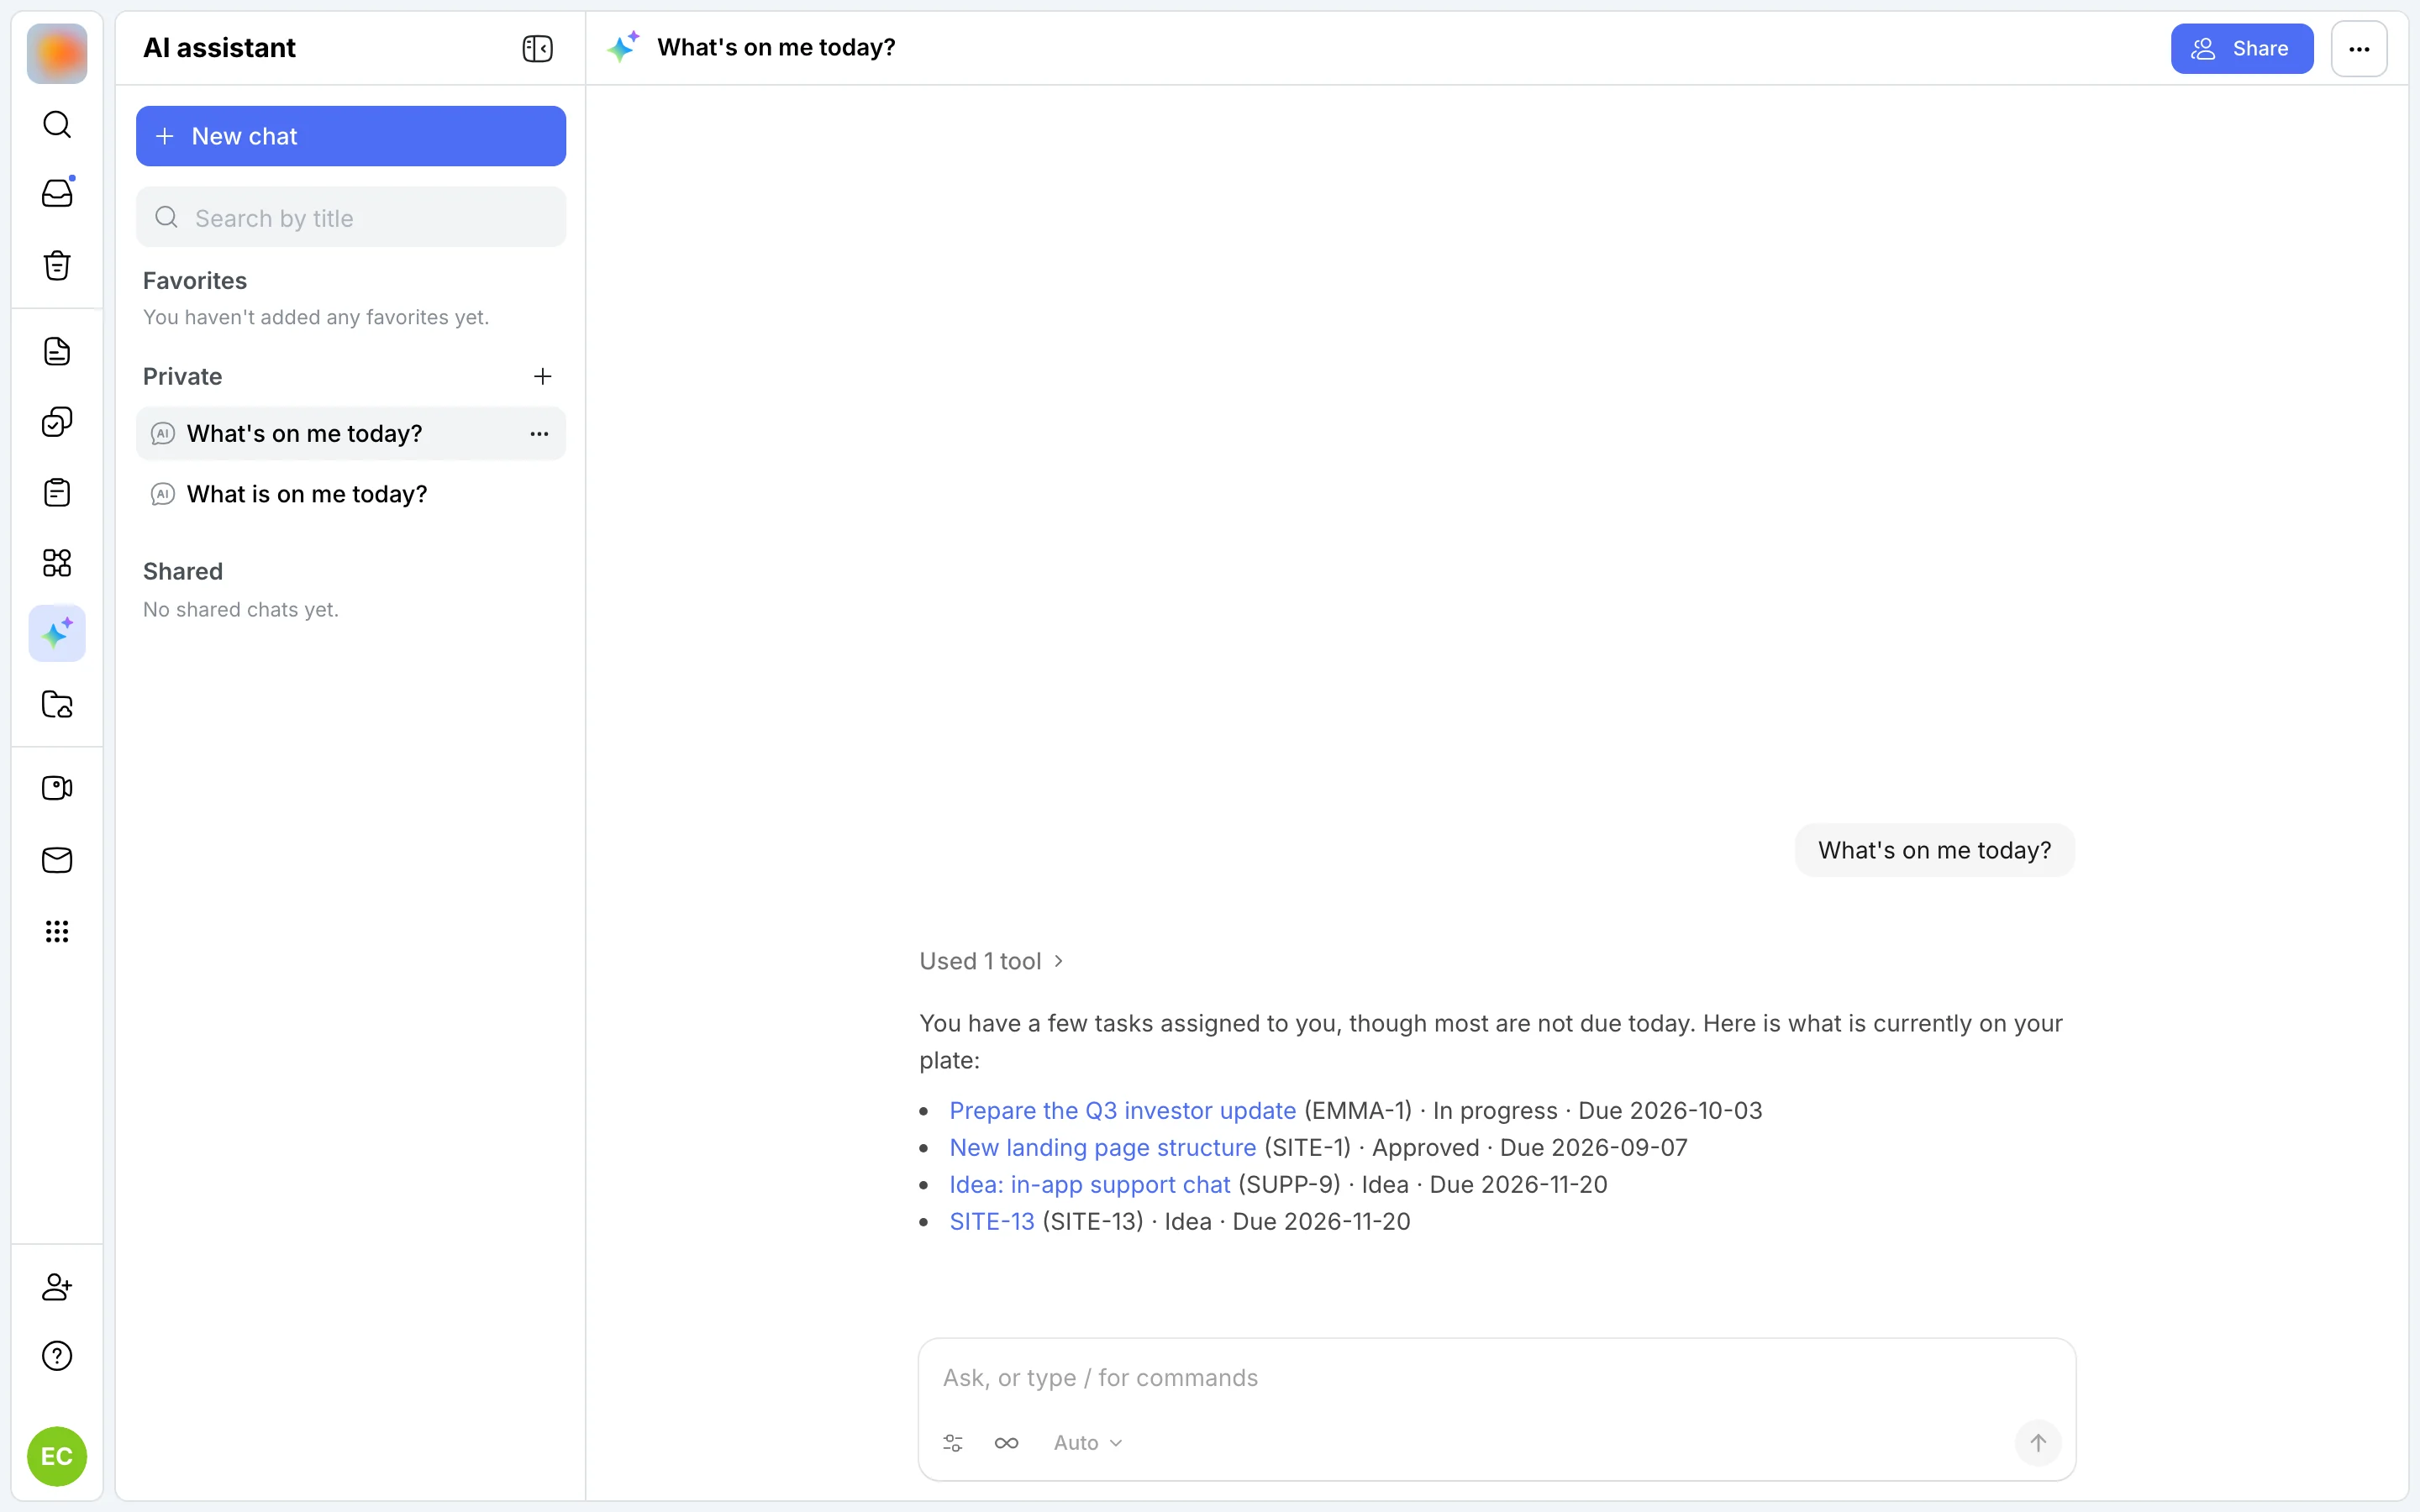
Task: Open the clipboard notes icon in rail
Action: click(57, 492)
